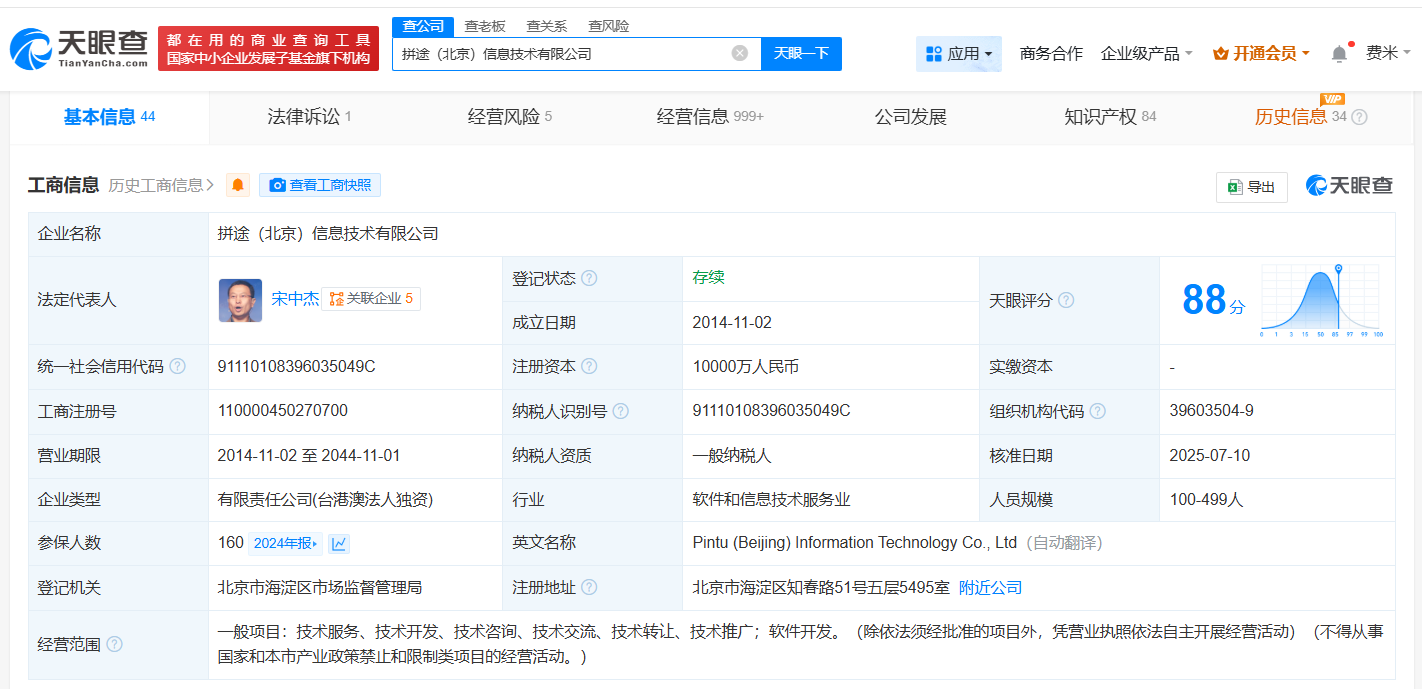Click the orange bell alert icon
The width and height of the screenshot is (1422, 689).
coord(237,185)
